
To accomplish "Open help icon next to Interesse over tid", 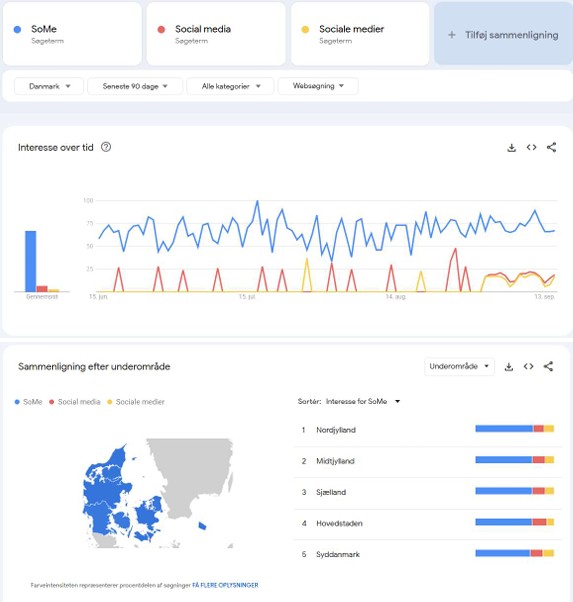I will tap(106, 147).
